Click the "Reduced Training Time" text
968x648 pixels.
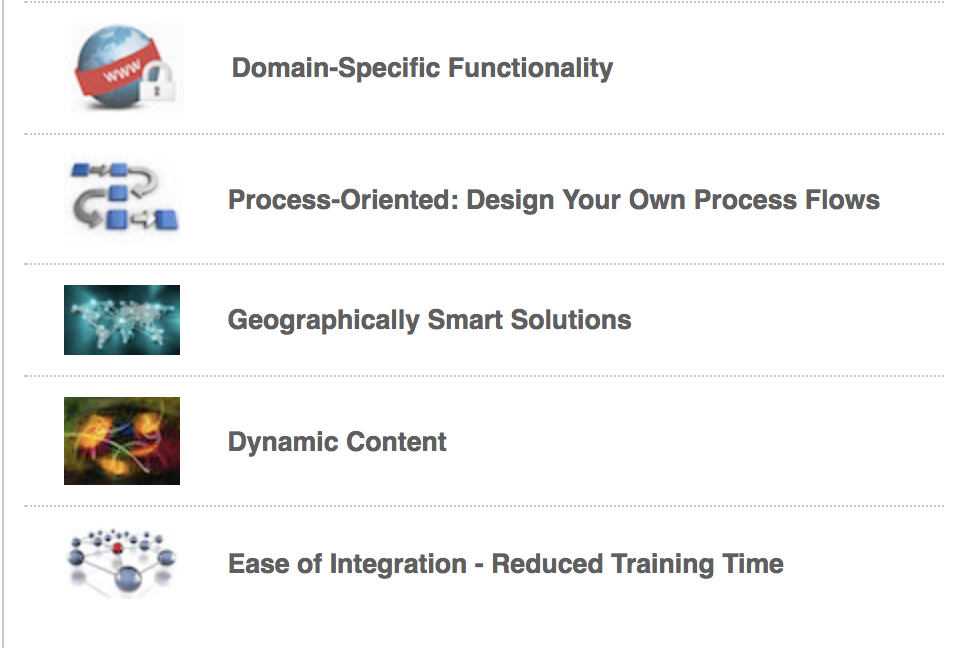coord(637,564)
